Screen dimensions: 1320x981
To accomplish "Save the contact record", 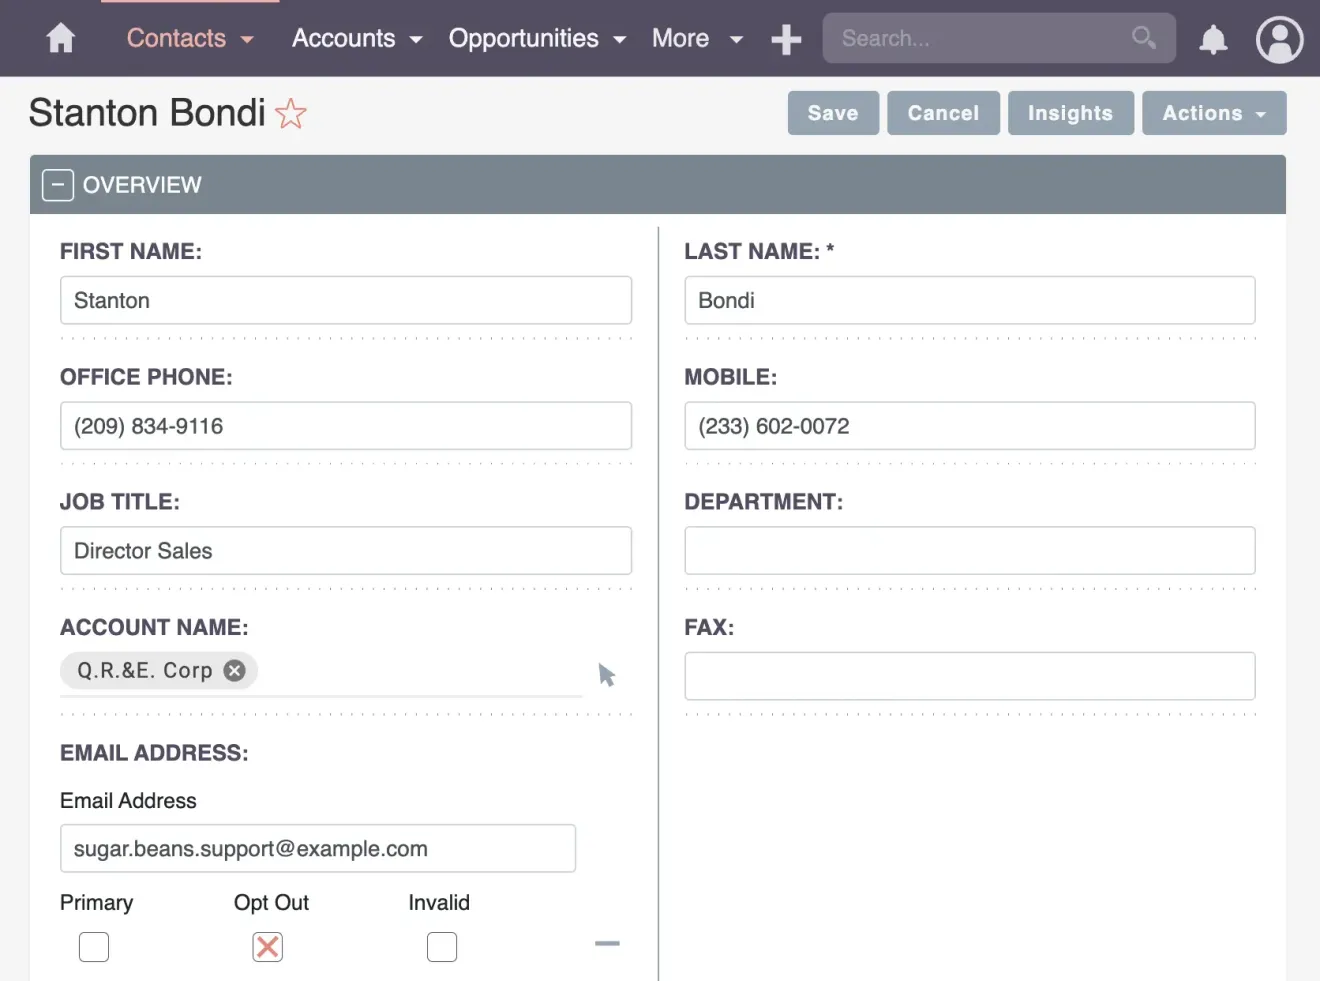I will click(x=833, y=113).
